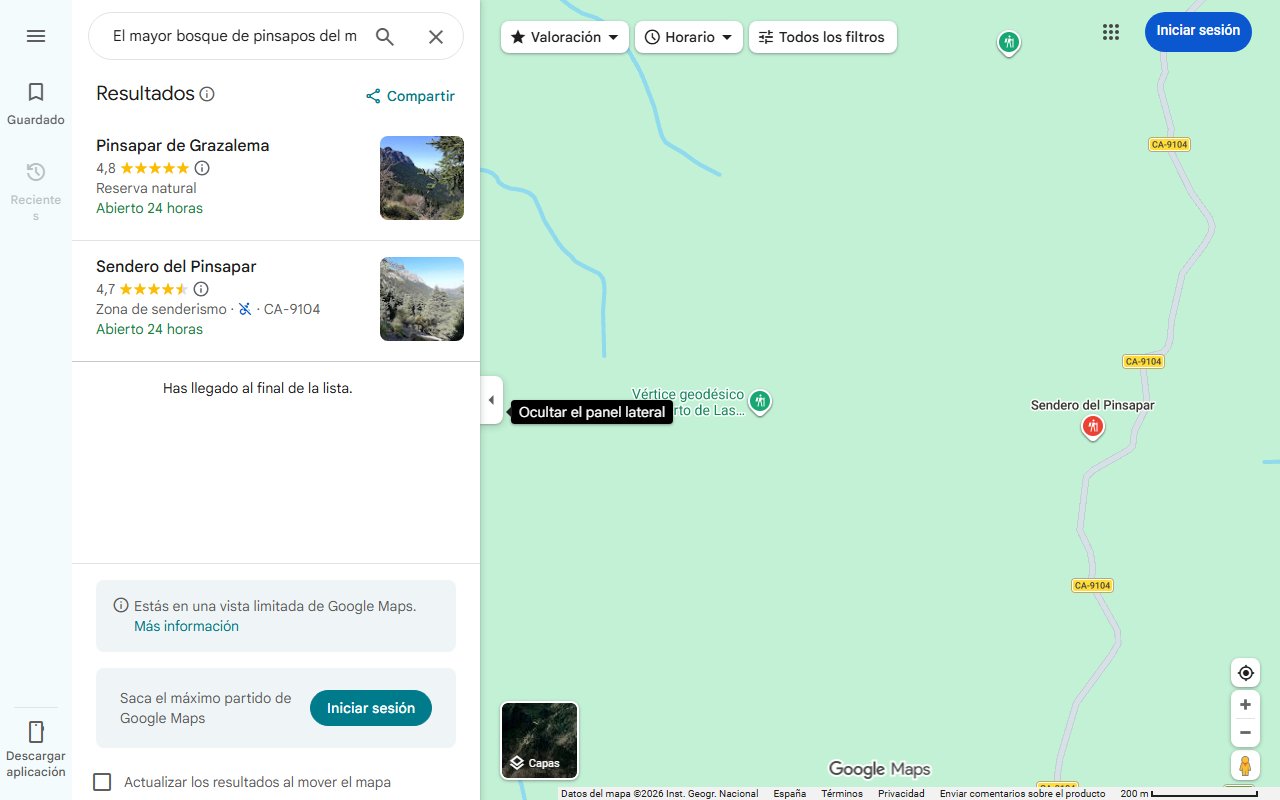The height and width of the screenshot is (800, 1280).
Task: Click the blue Iniciar sesión button at top right
Action: click(1198, 31)
